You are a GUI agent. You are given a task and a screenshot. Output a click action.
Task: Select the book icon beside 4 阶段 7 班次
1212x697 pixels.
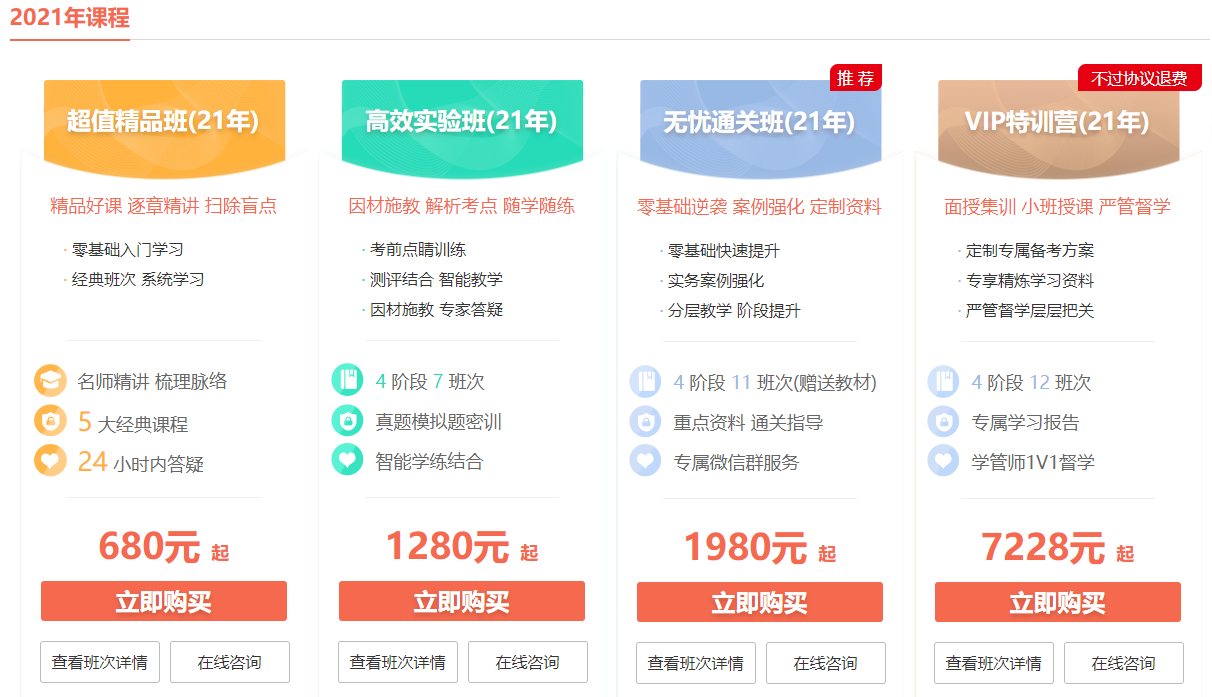348,380
